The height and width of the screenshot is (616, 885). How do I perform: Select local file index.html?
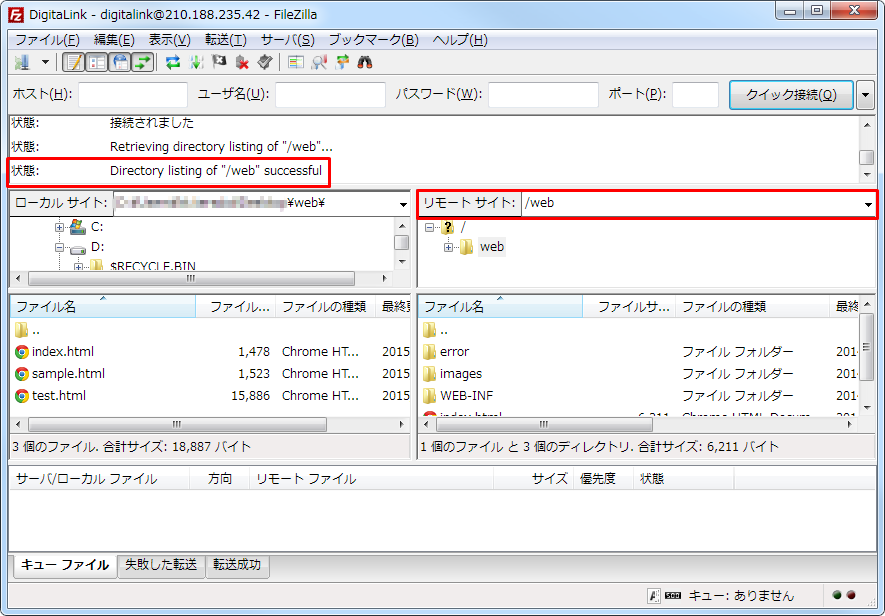pos(63,352)
